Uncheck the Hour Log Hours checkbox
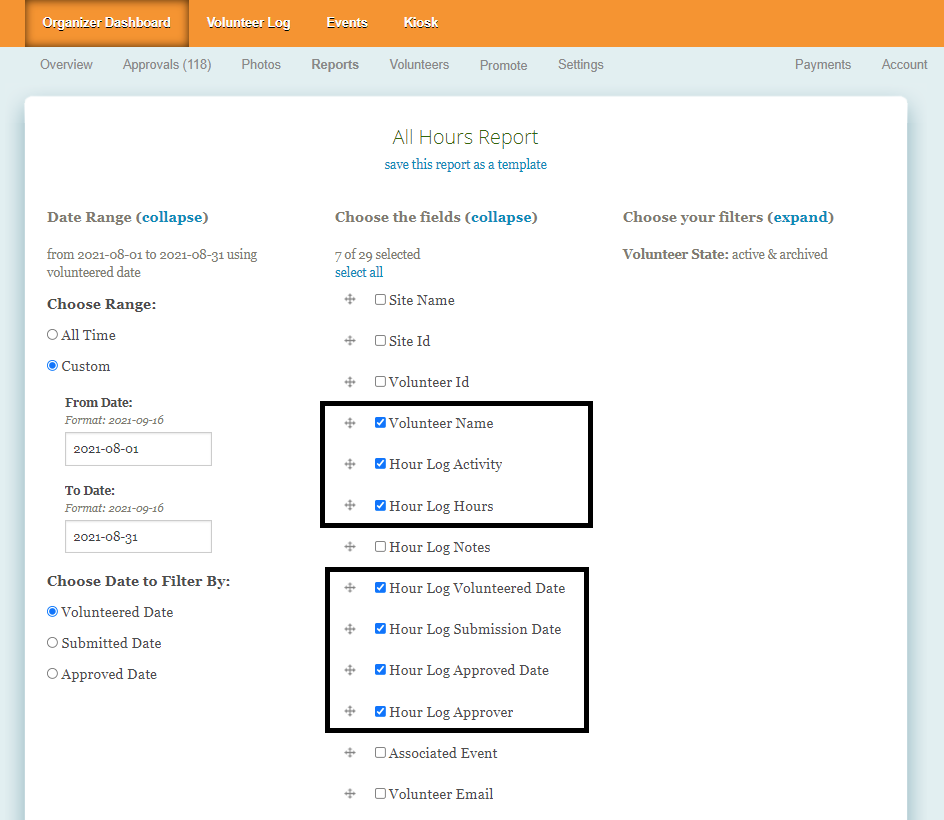 [x=380, y=505]
